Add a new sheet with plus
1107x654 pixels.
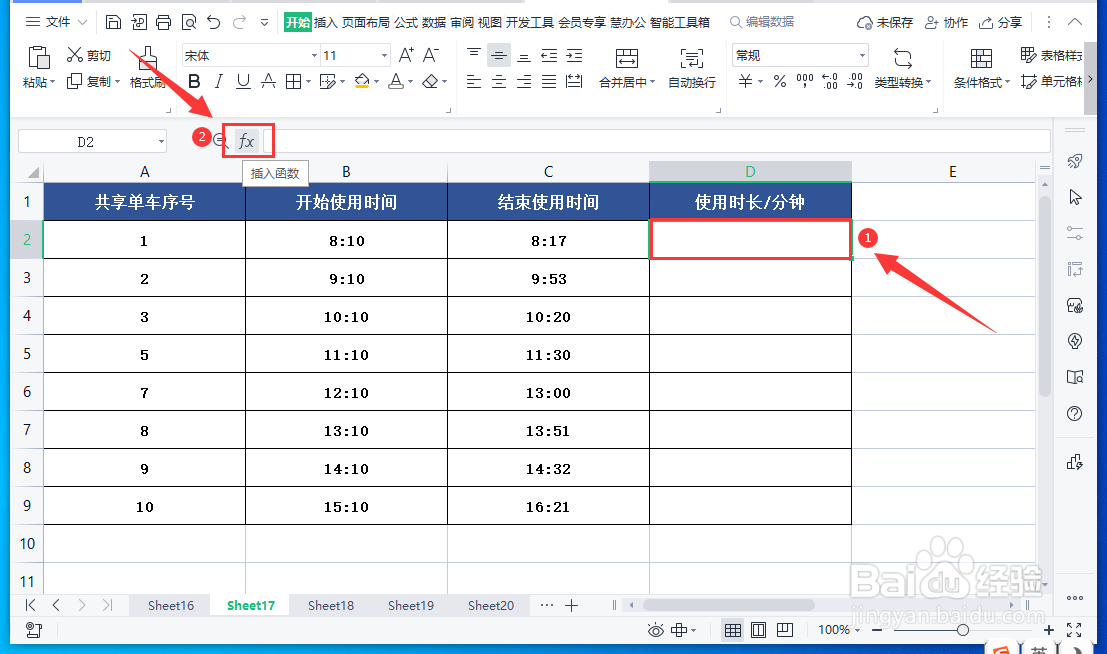pyautogui.click(x=572, y=605)
